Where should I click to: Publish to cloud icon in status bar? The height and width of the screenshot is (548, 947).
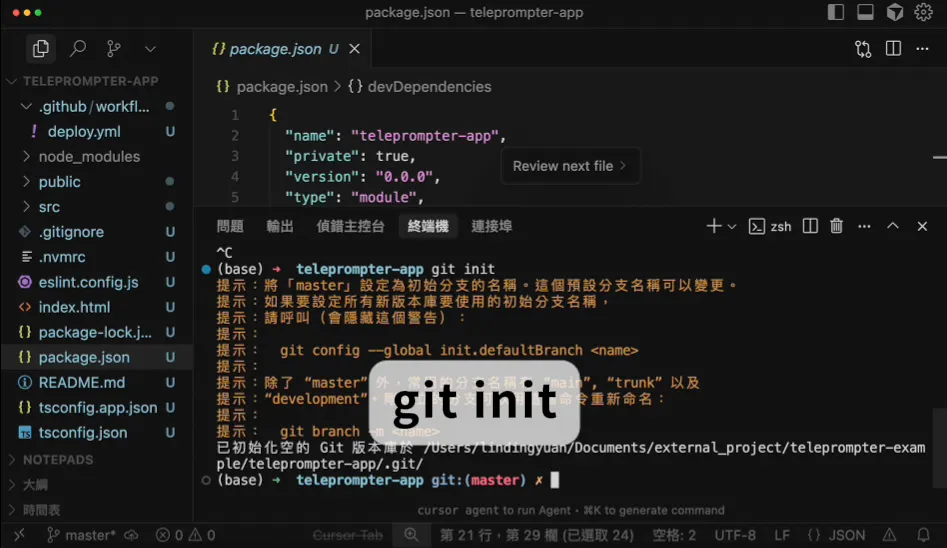tap(131, 535)
